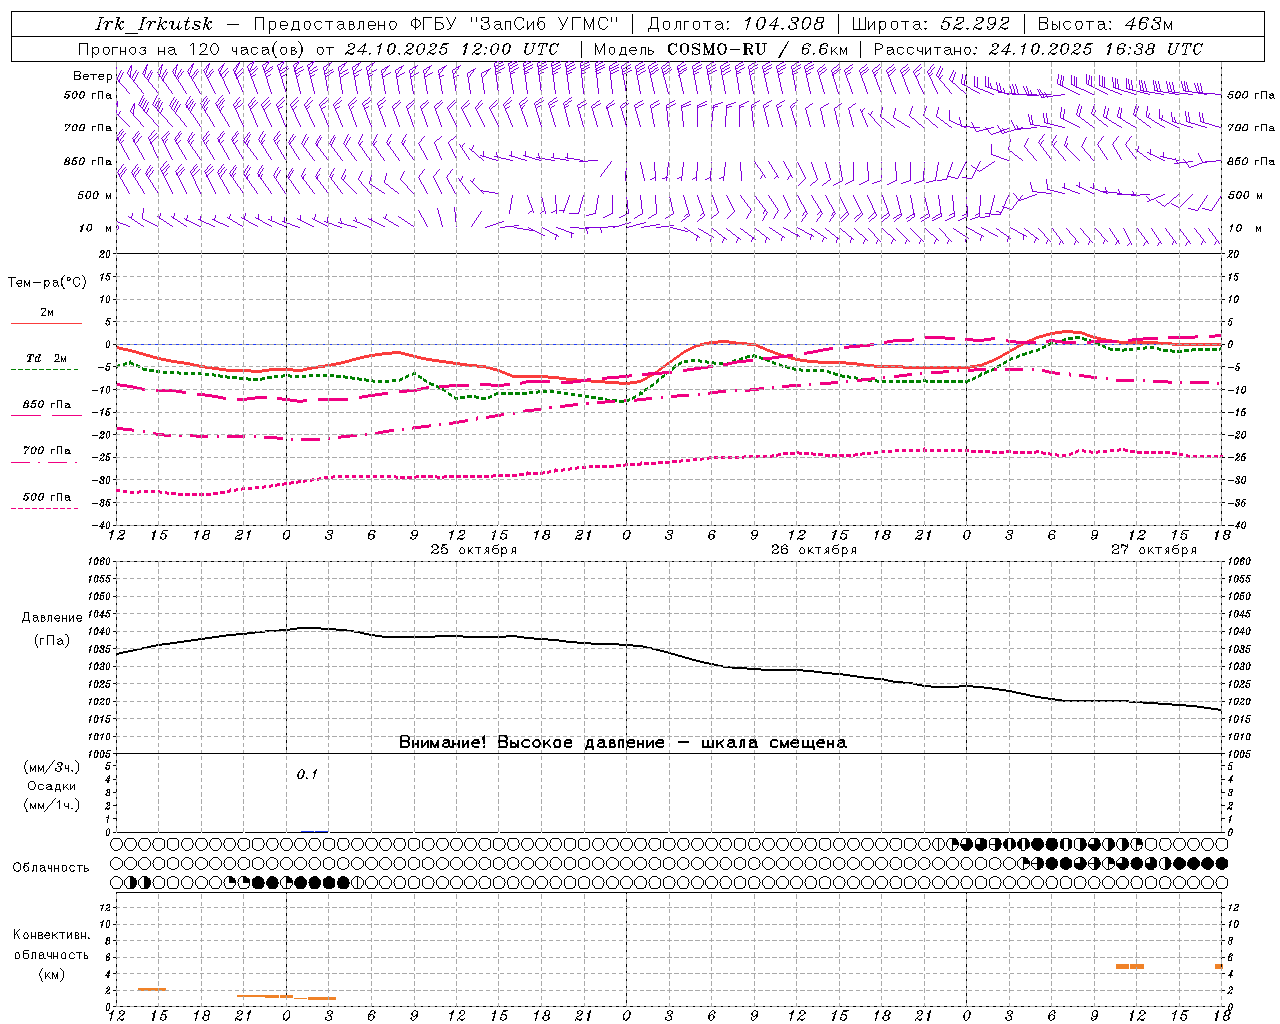The image size is (1280, 1024).
Task: Select the longitude value Долгота: 104.308
Action: [x=736, y=24]
